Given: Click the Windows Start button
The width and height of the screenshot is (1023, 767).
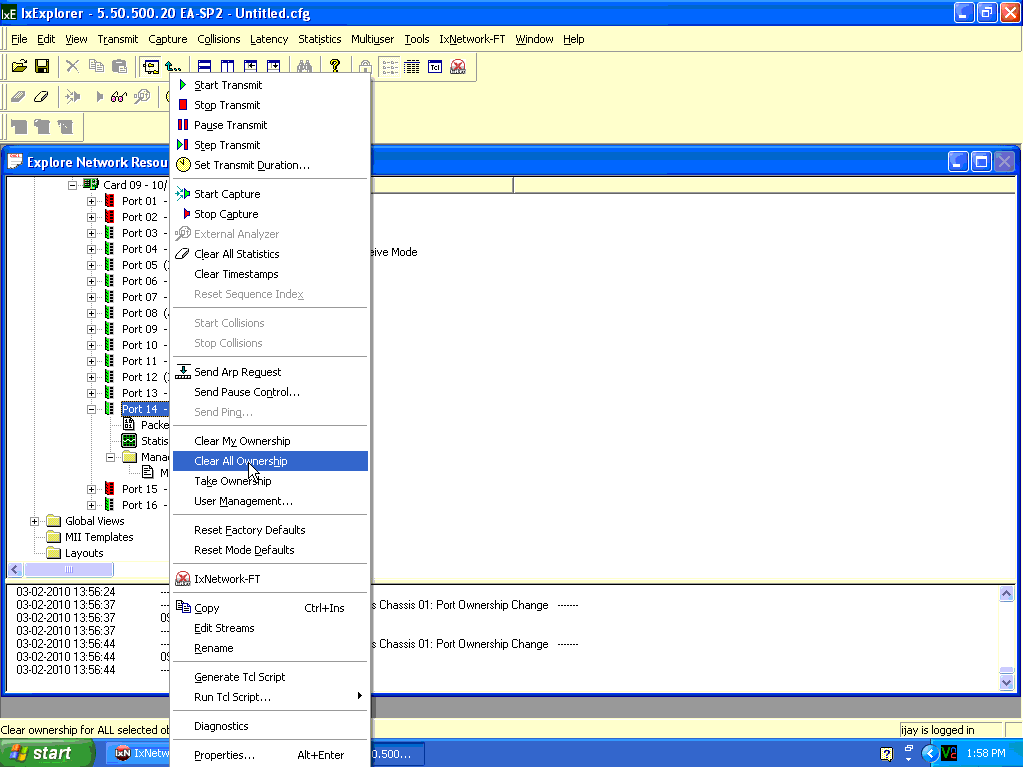Looking at the screenshot, I should click(46, 753).
